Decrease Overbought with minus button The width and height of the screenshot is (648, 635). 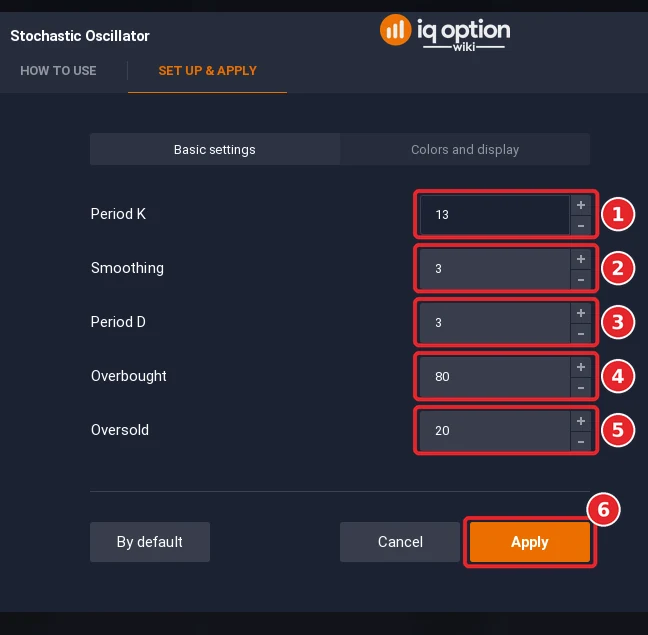(x=581, y=388)
